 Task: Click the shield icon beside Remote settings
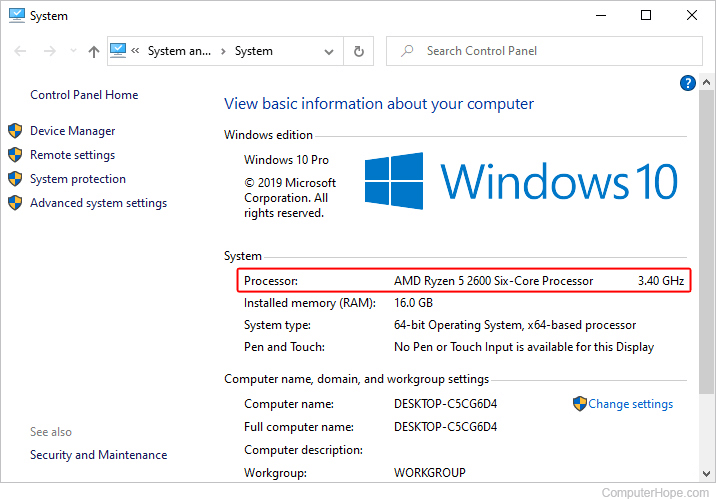(15, 155)
